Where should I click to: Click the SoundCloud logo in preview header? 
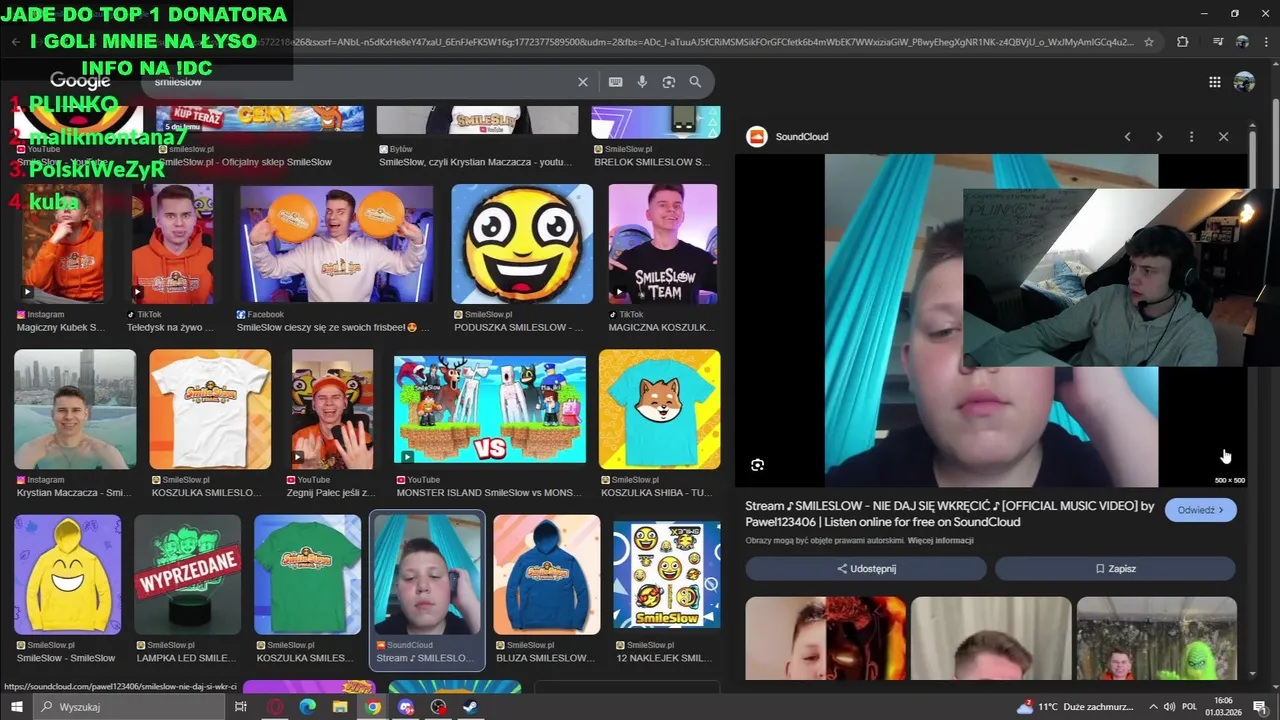click(x=757, y=137)
